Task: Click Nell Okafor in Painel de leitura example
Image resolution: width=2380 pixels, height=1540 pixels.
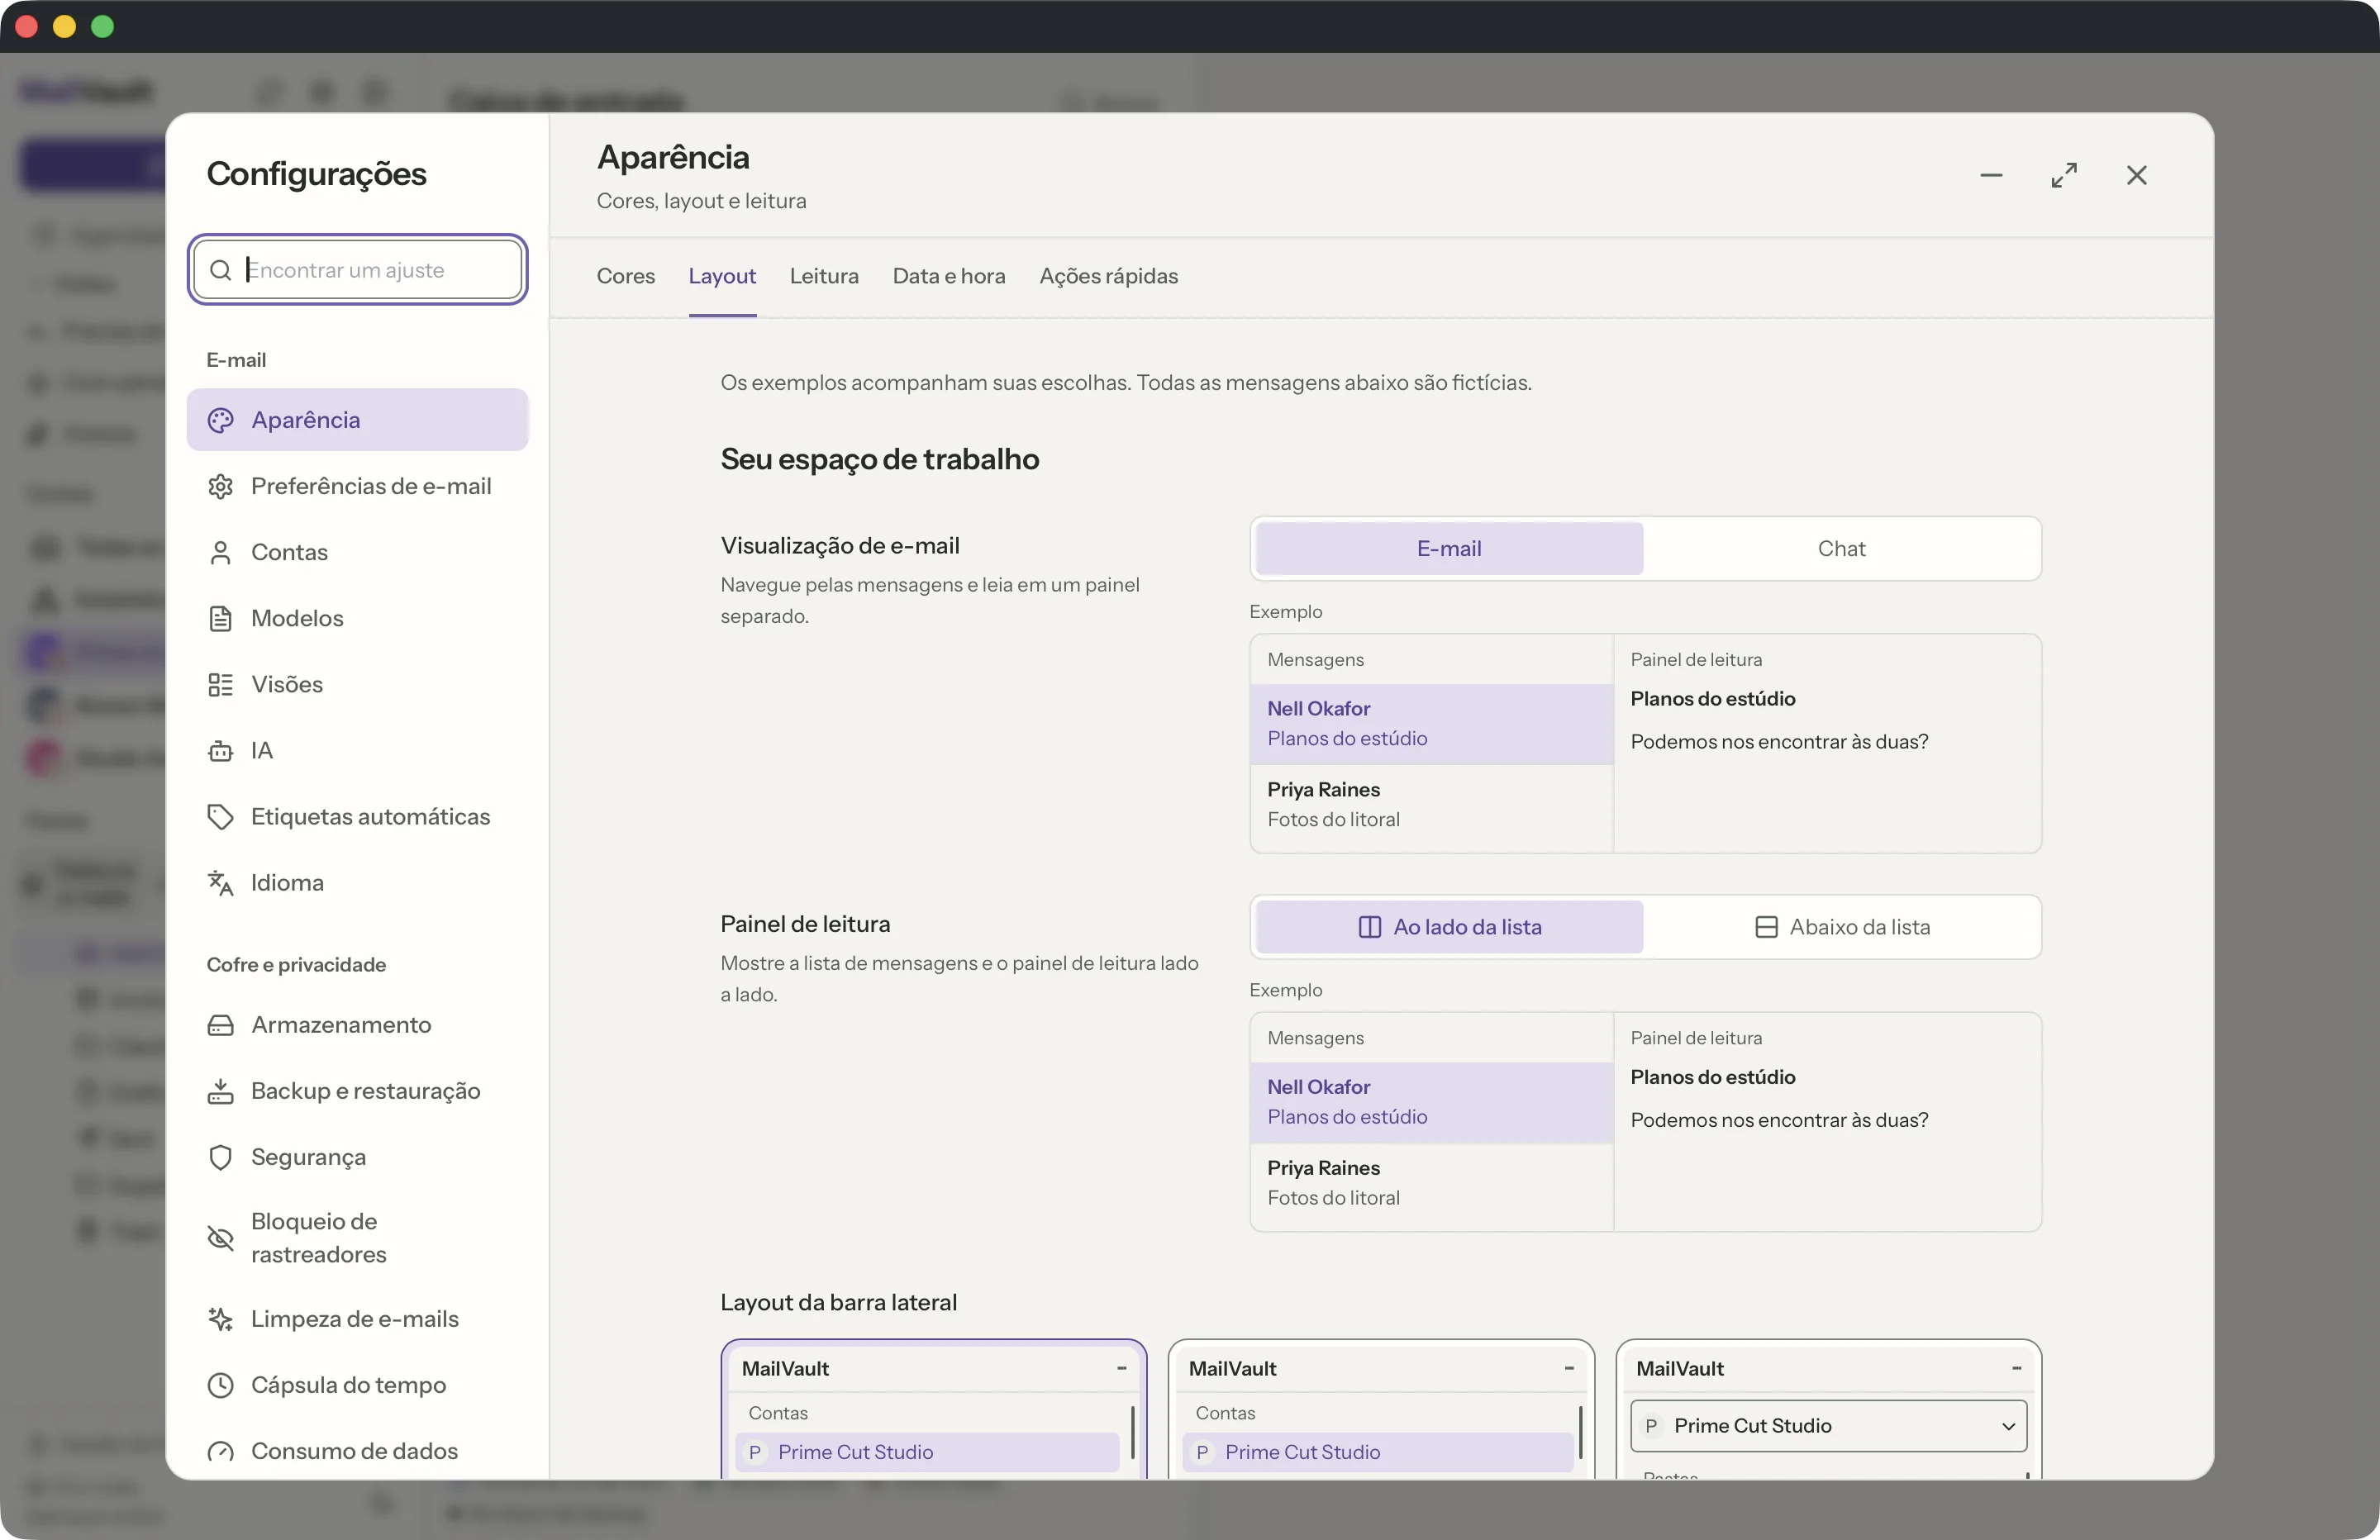Action: click(1432, 1102)
